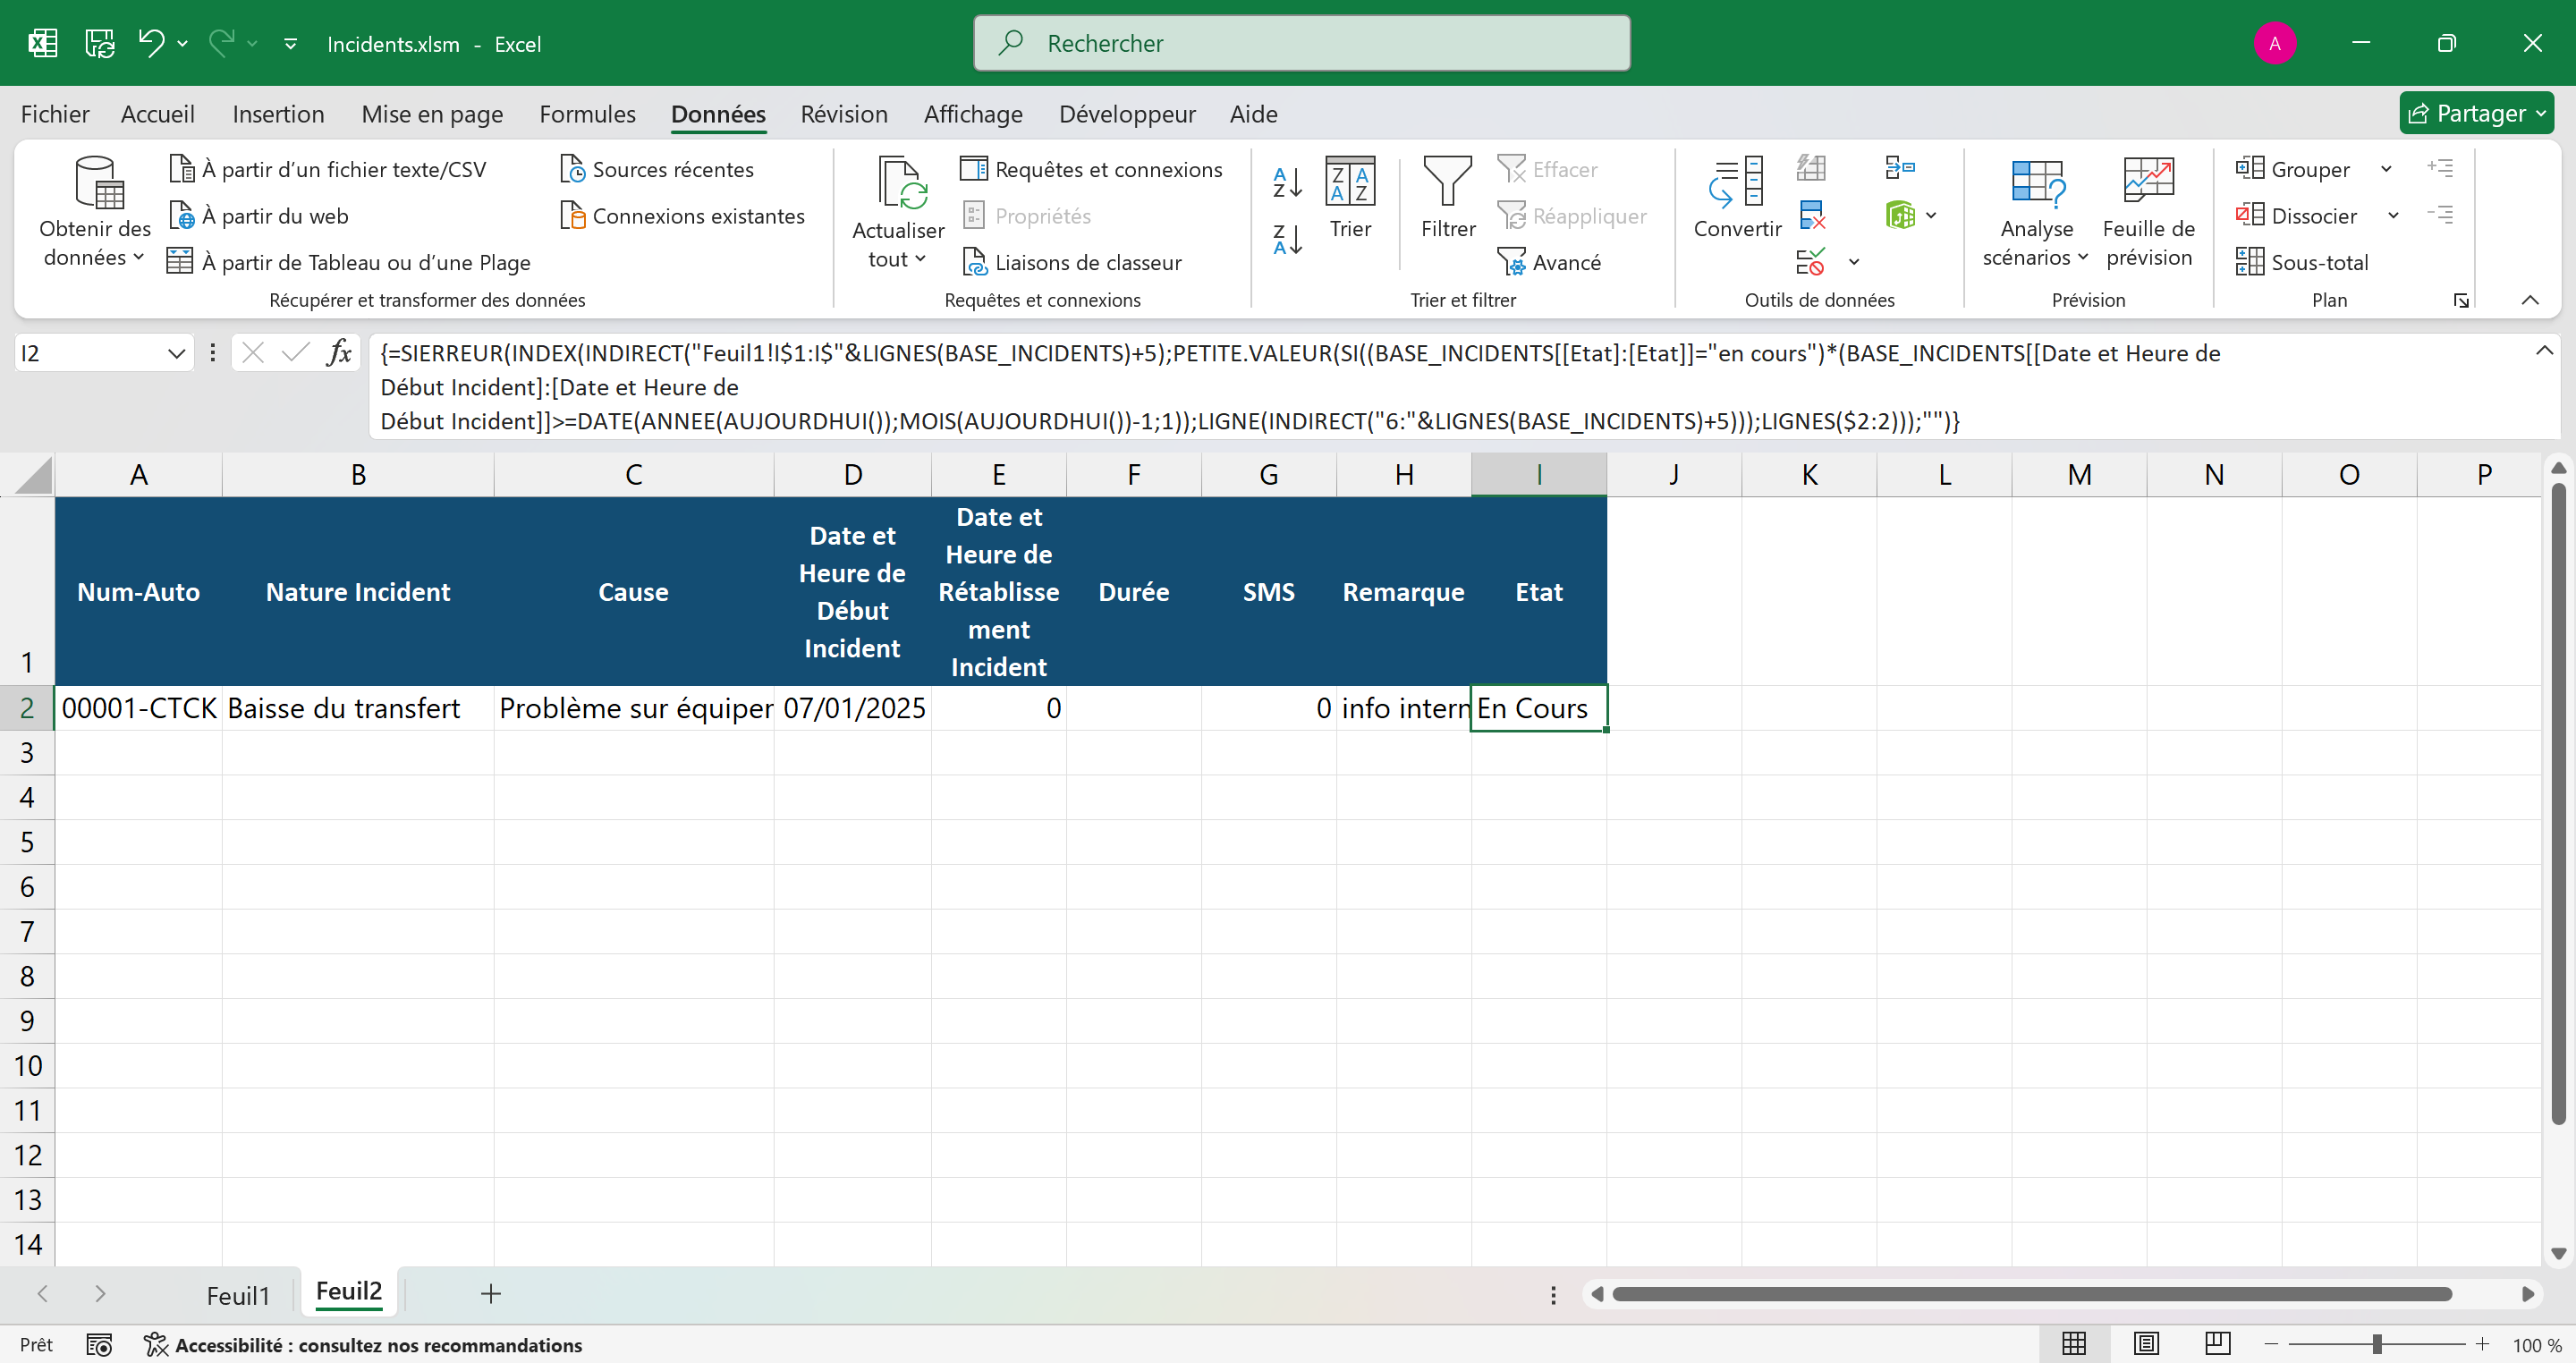Open Avancé filter options
2576x1363 pixels.
tap(1550, 262)
